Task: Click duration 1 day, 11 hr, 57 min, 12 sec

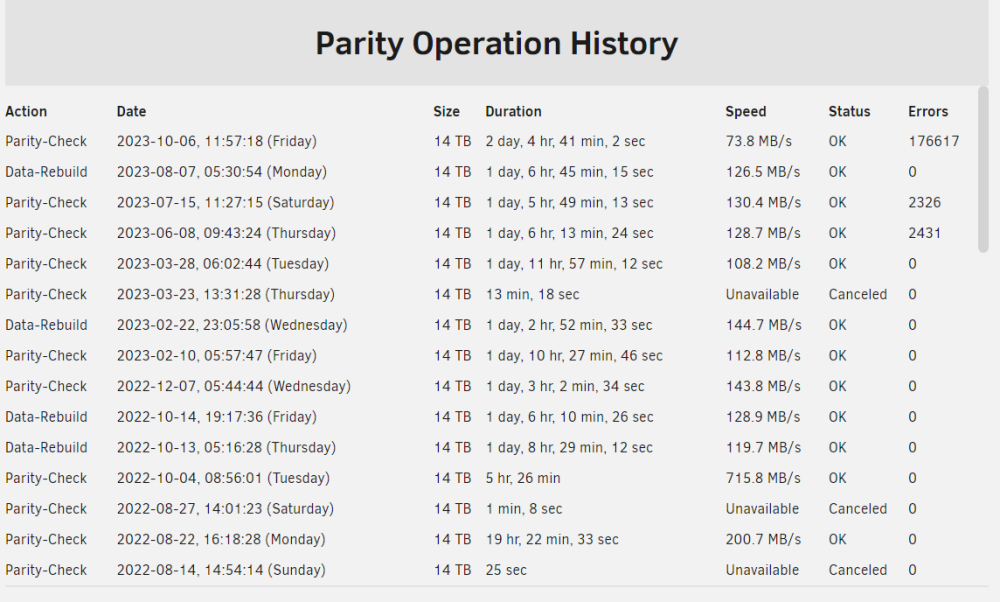Action: coord(574,263)
